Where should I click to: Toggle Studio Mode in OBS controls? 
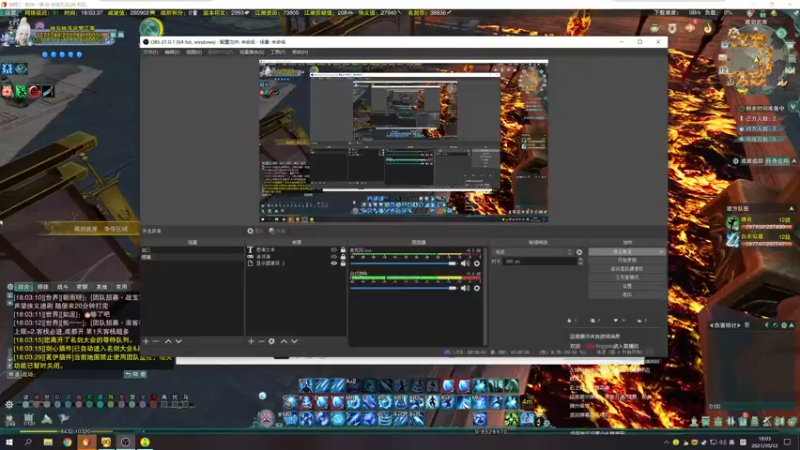627,277
